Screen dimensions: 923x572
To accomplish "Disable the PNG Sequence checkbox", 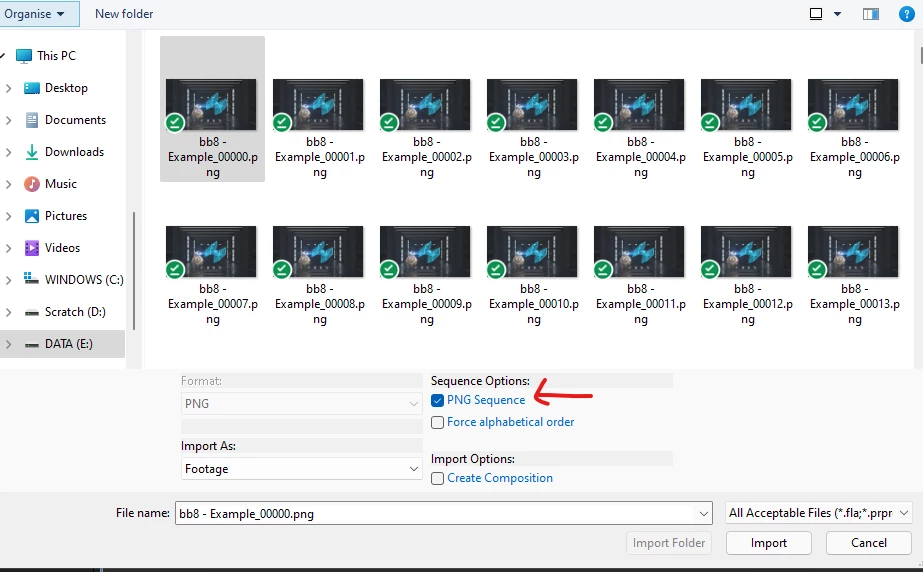I will click(437, 401).
